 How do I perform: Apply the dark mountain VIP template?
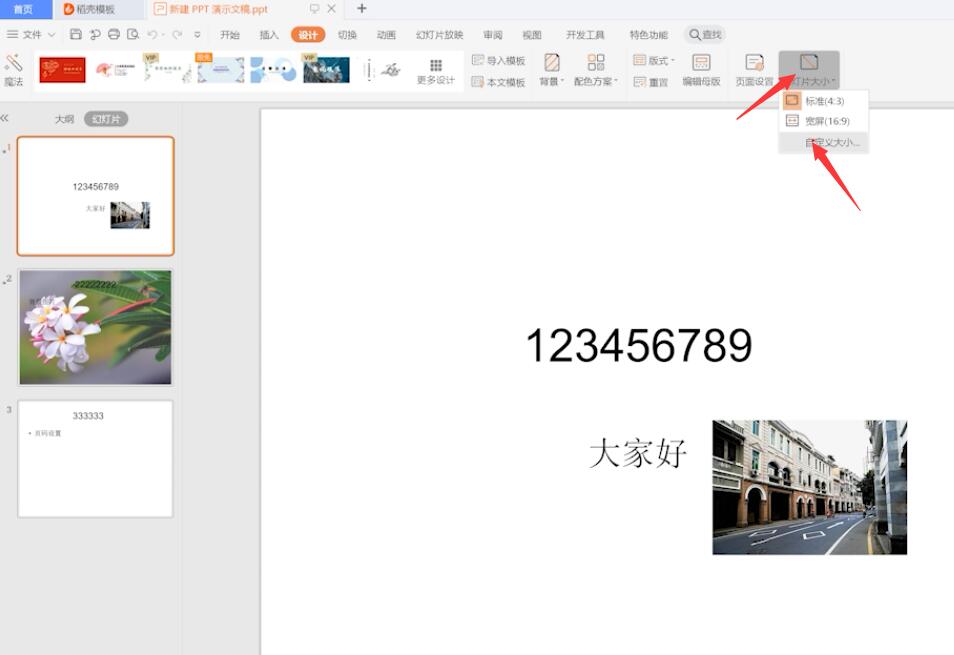tap(326, 70)
